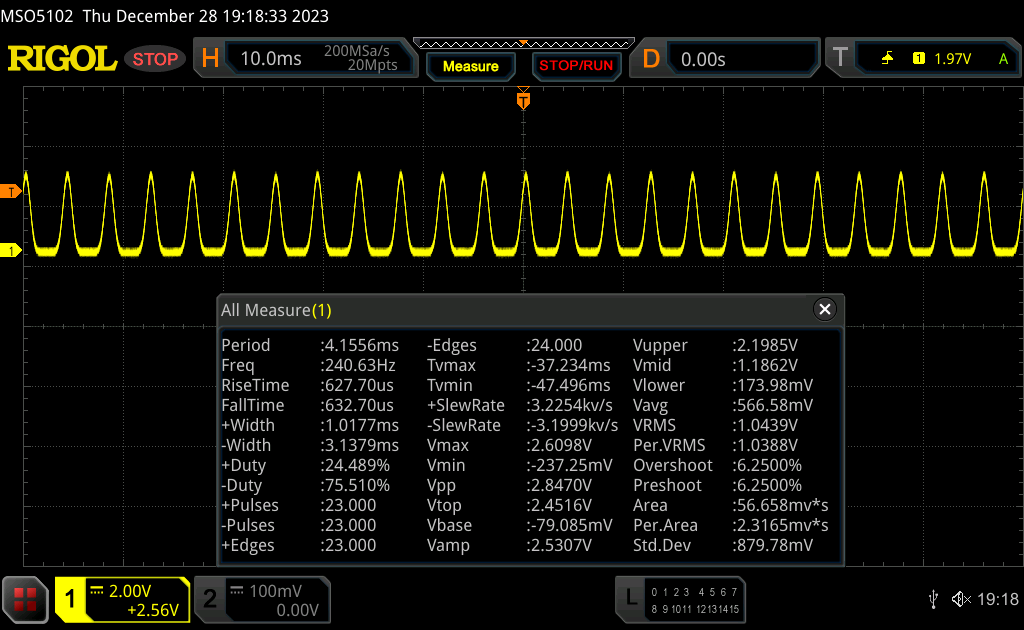Click the Vmin value -237.25mV
Viewport: 1024px width, 630px height.
coord(569,465)
